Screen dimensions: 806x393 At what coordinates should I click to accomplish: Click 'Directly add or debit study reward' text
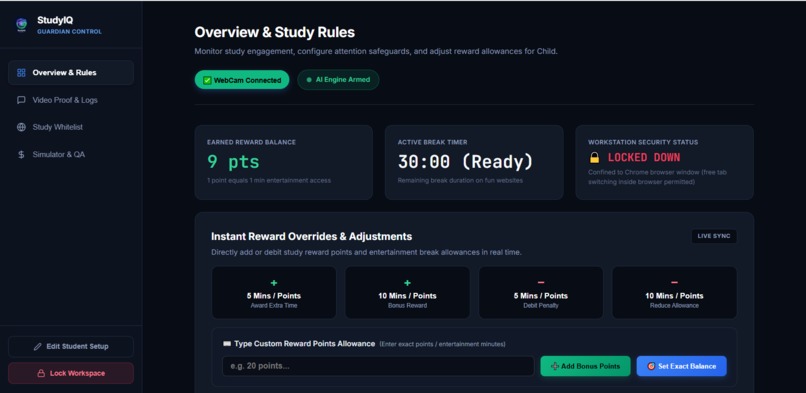tap(367, 252)
